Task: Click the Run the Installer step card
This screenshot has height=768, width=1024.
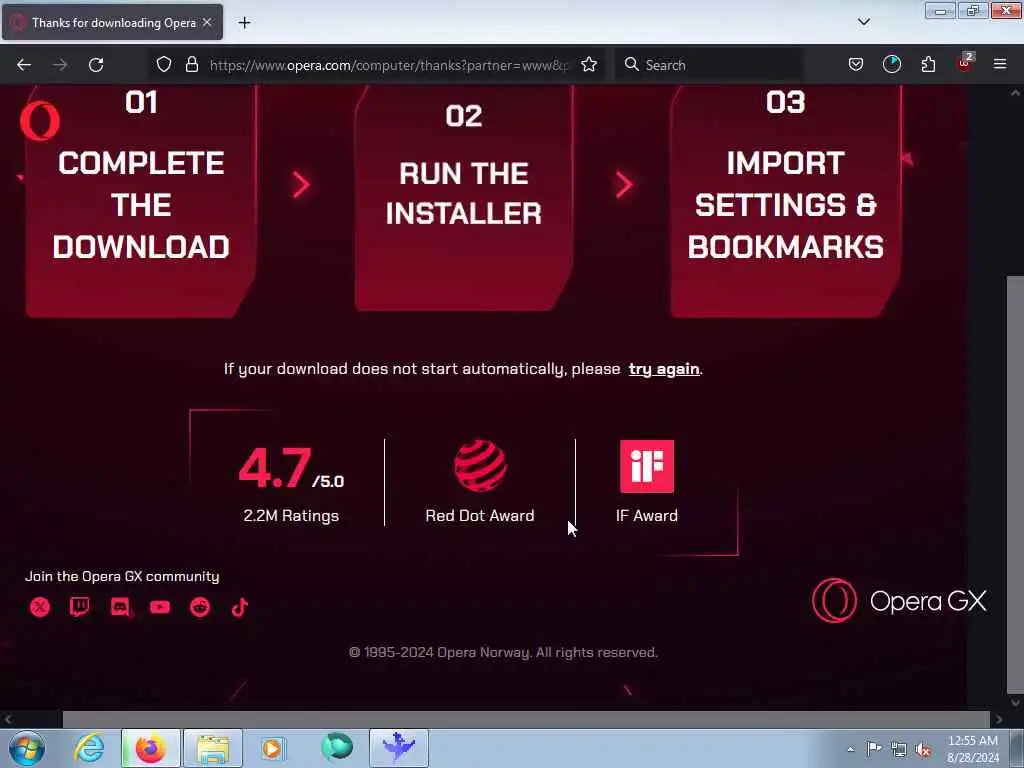Action: (x=464, y=198)
